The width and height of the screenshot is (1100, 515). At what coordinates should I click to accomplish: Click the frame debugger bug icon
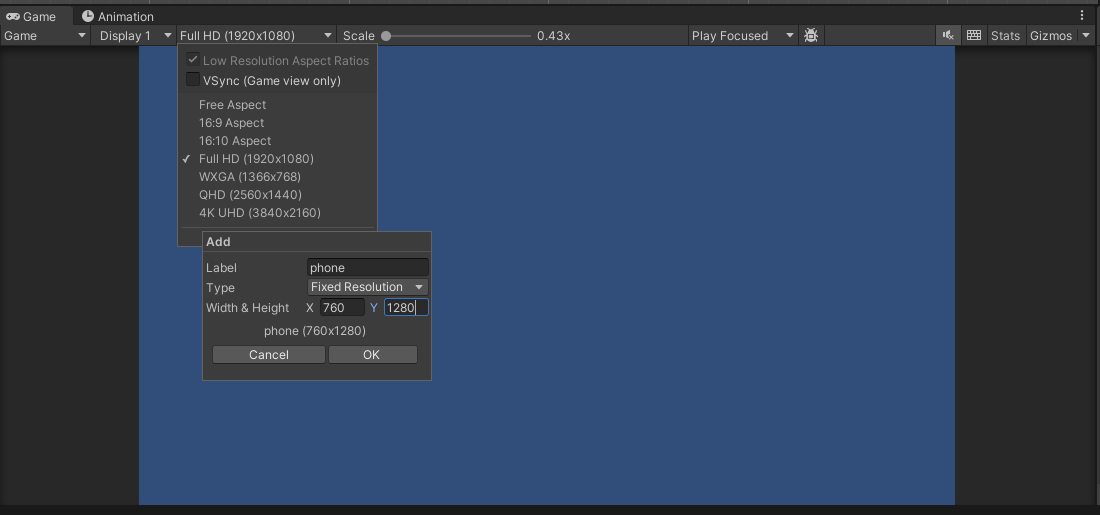coord(811,35)
